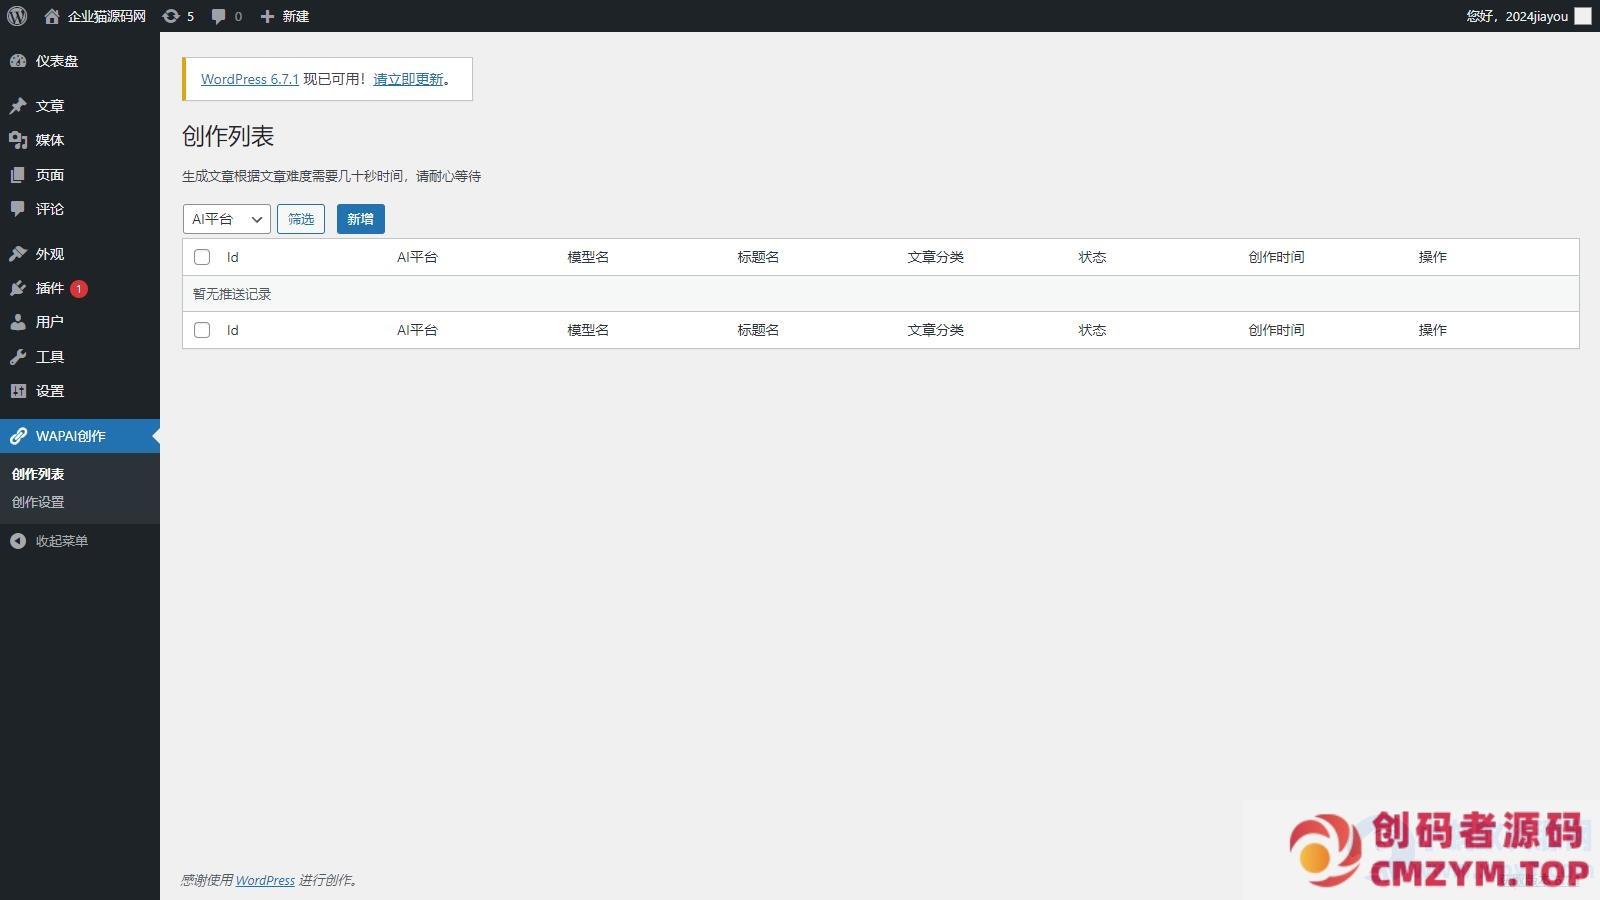Open the comments bubble icon in admin bar
Screen dimensions: 1600x900
(x=219, y=16)
